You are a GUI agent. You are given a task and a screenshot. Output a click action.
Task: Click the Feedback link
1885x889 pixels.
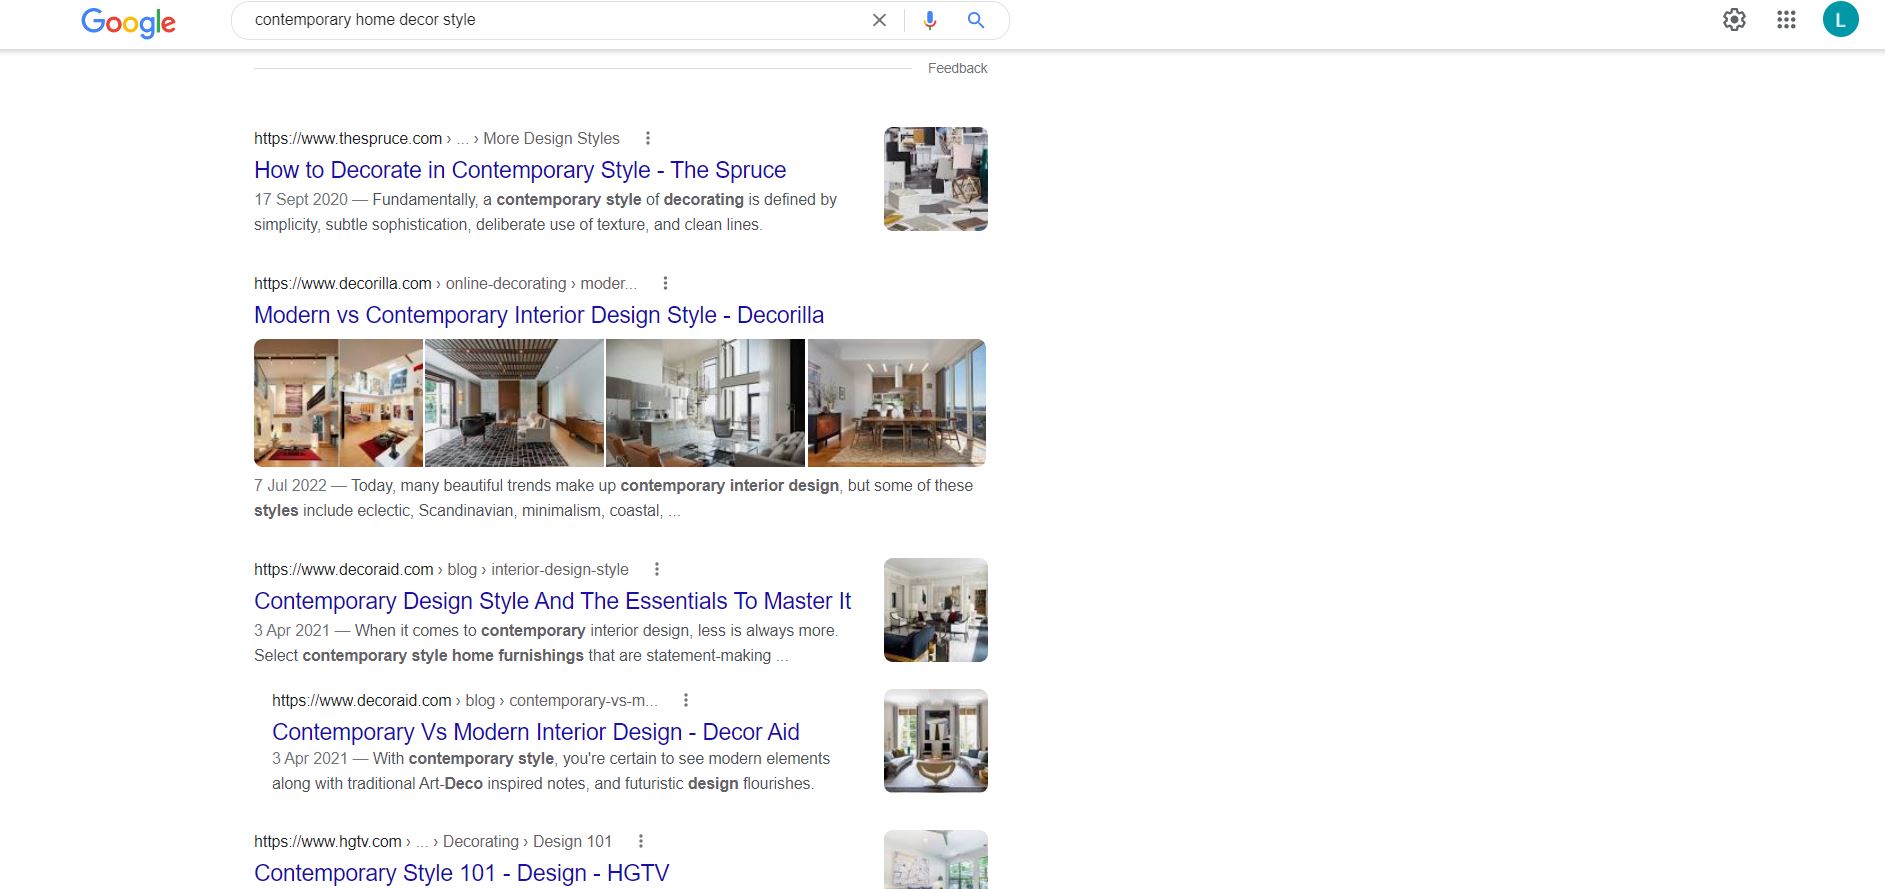coord(957,68)
